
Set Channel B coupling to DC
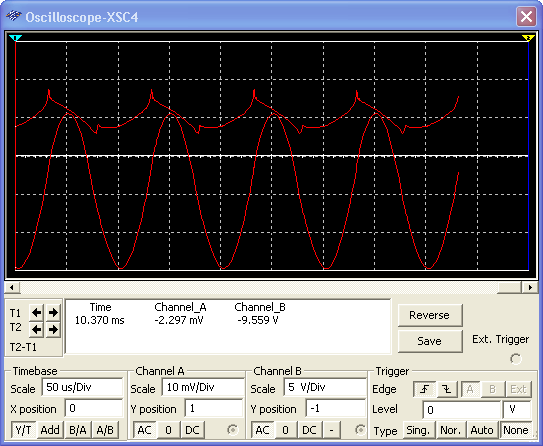point(309,430)
